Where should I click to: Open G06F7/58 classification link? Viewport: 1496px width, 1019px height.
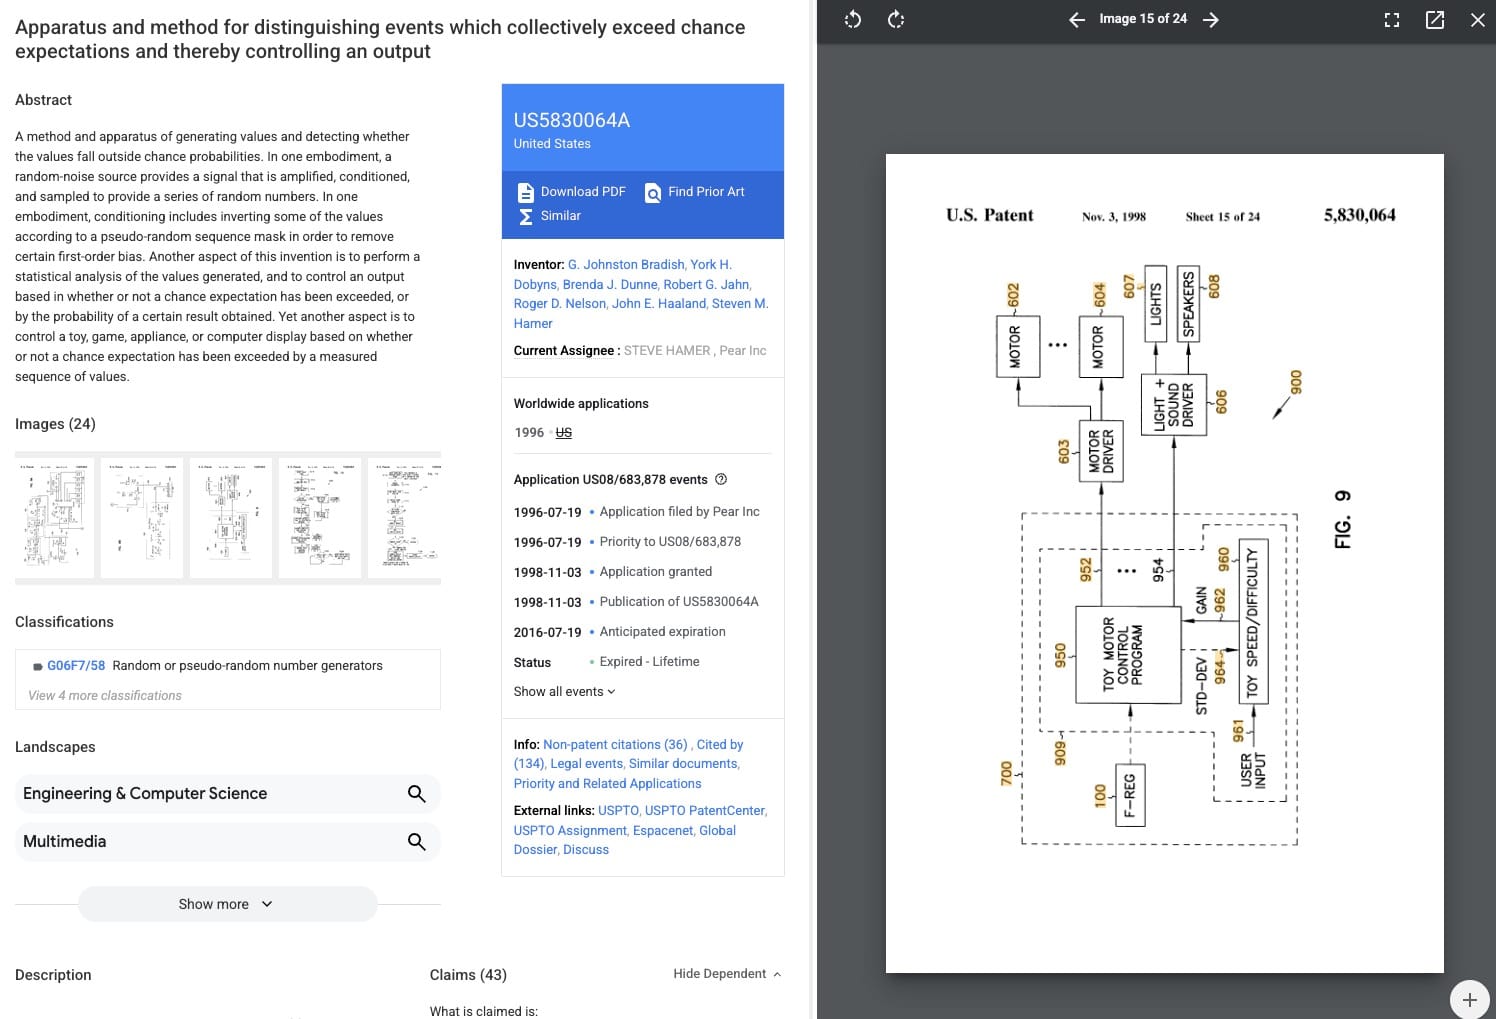(76, 665)
